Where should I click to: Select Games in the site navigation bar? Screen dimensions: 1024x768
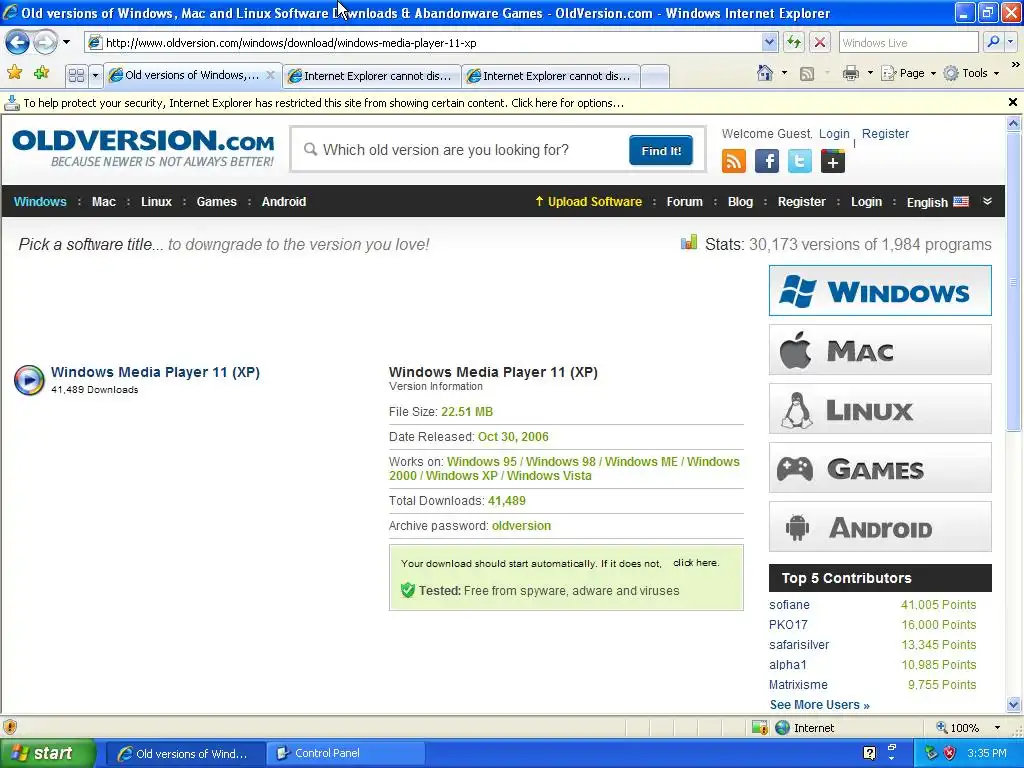[x=216, y=202]
